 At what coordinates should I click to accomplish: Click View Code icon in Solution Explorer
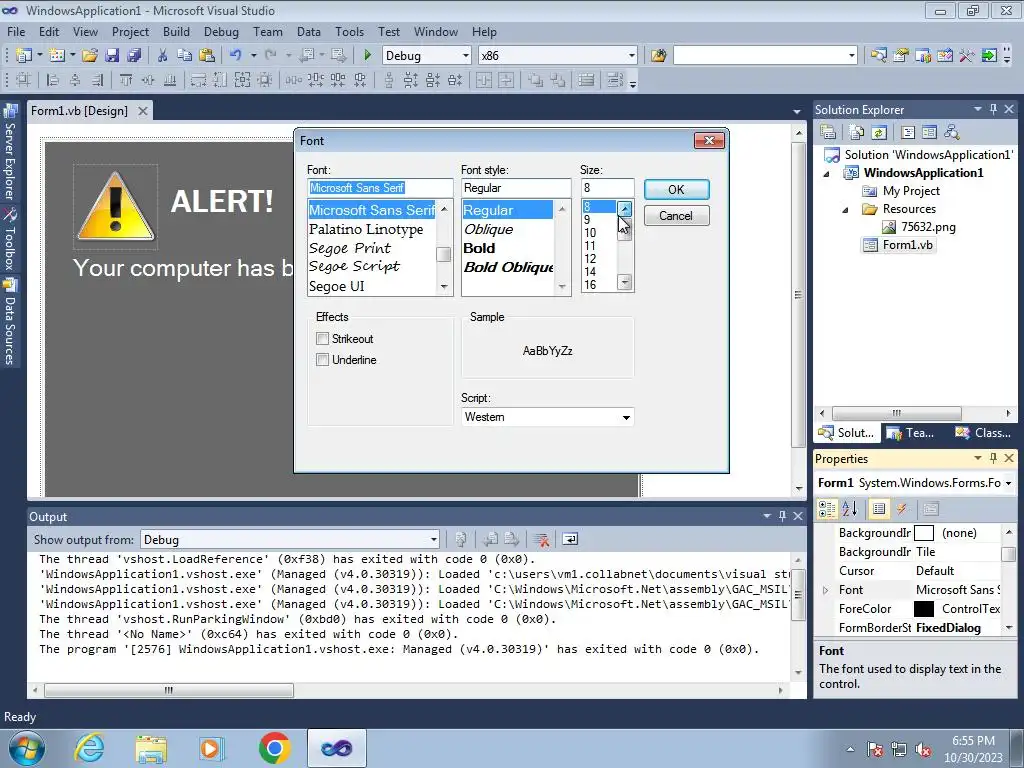coord(908,133)
